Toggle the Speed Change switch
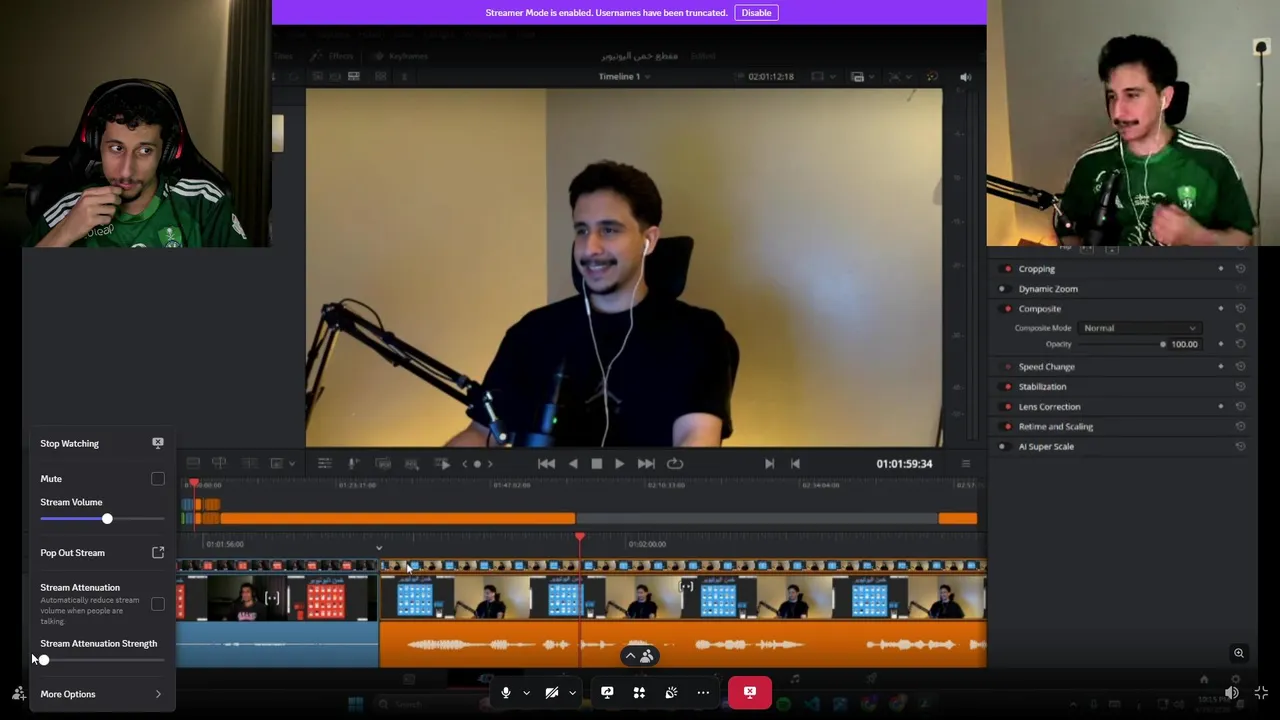The image size is (1280, 720). point(1007,367)
